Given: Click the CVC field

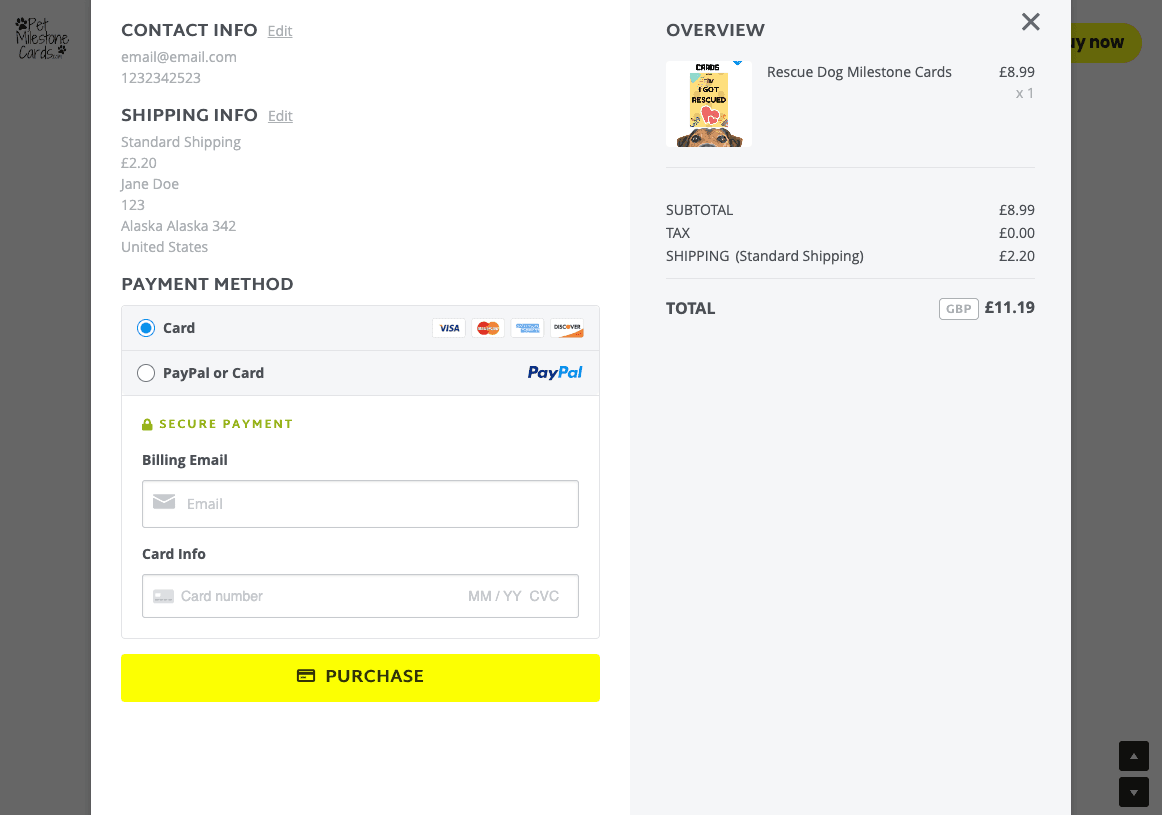Looking at the screenshot, I should [x=545, y=596].
